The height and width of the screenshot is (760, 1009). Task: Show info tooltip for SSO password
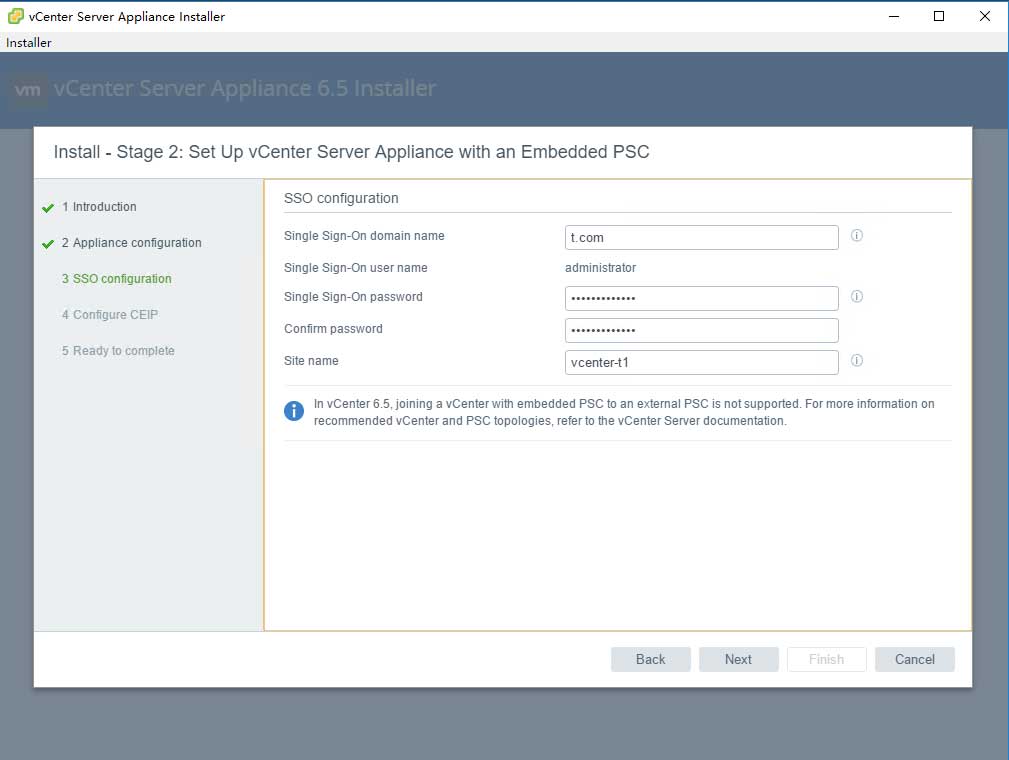856,297
